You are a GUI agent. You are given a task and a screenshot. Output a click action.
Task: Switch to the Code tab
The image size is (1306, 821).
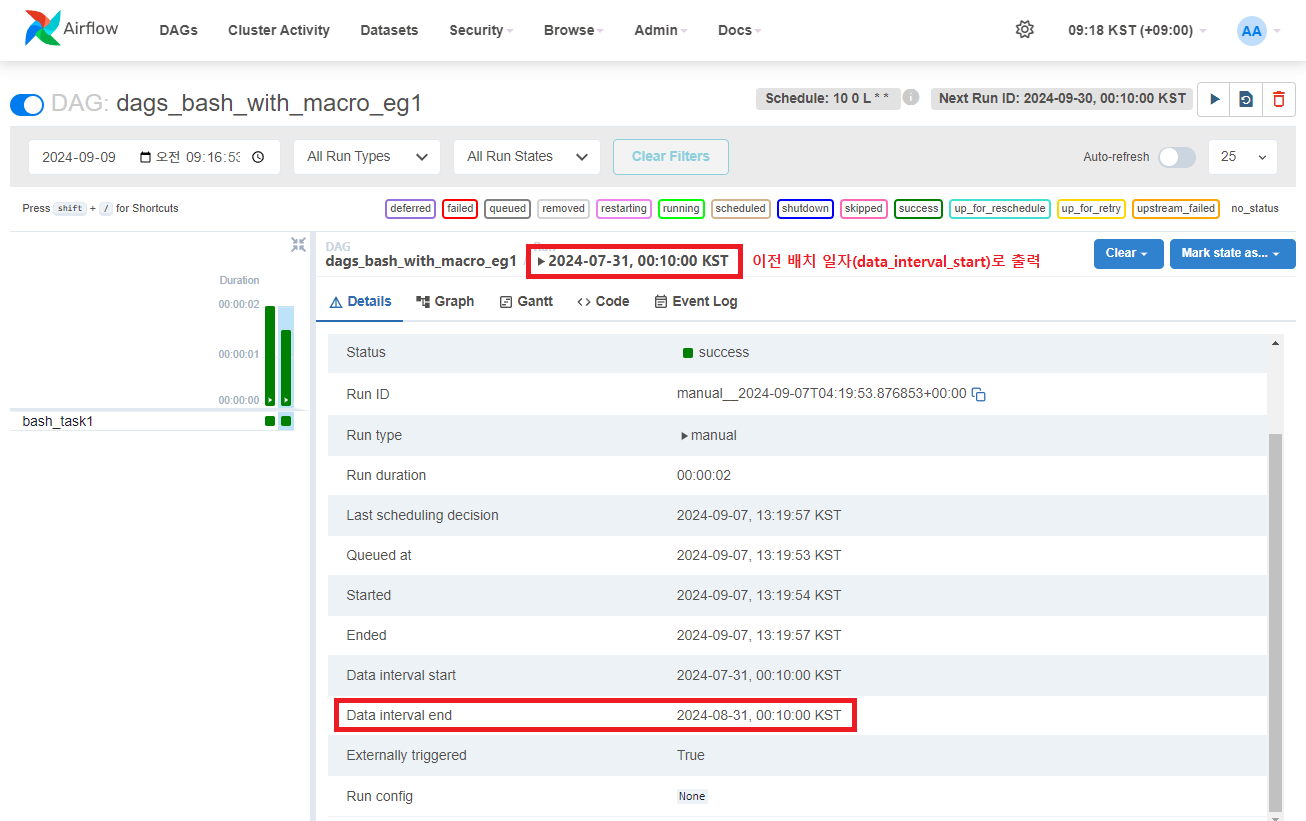[x=603, y=301]
